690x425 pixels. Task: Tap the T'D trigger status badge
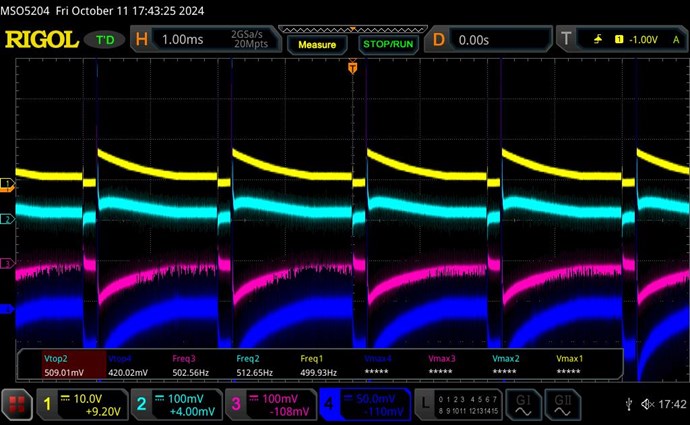coord(105,40)
